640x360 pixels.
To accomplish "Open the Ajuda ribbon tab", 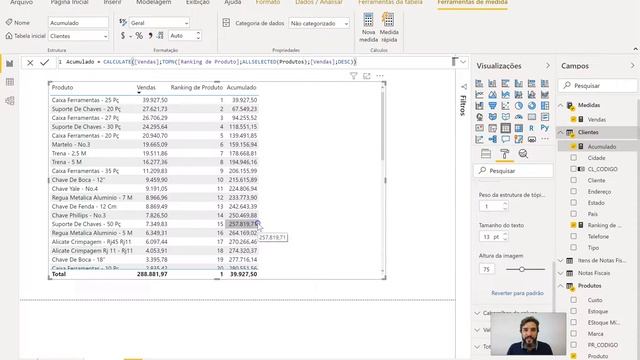I will (x=233, y=2).
